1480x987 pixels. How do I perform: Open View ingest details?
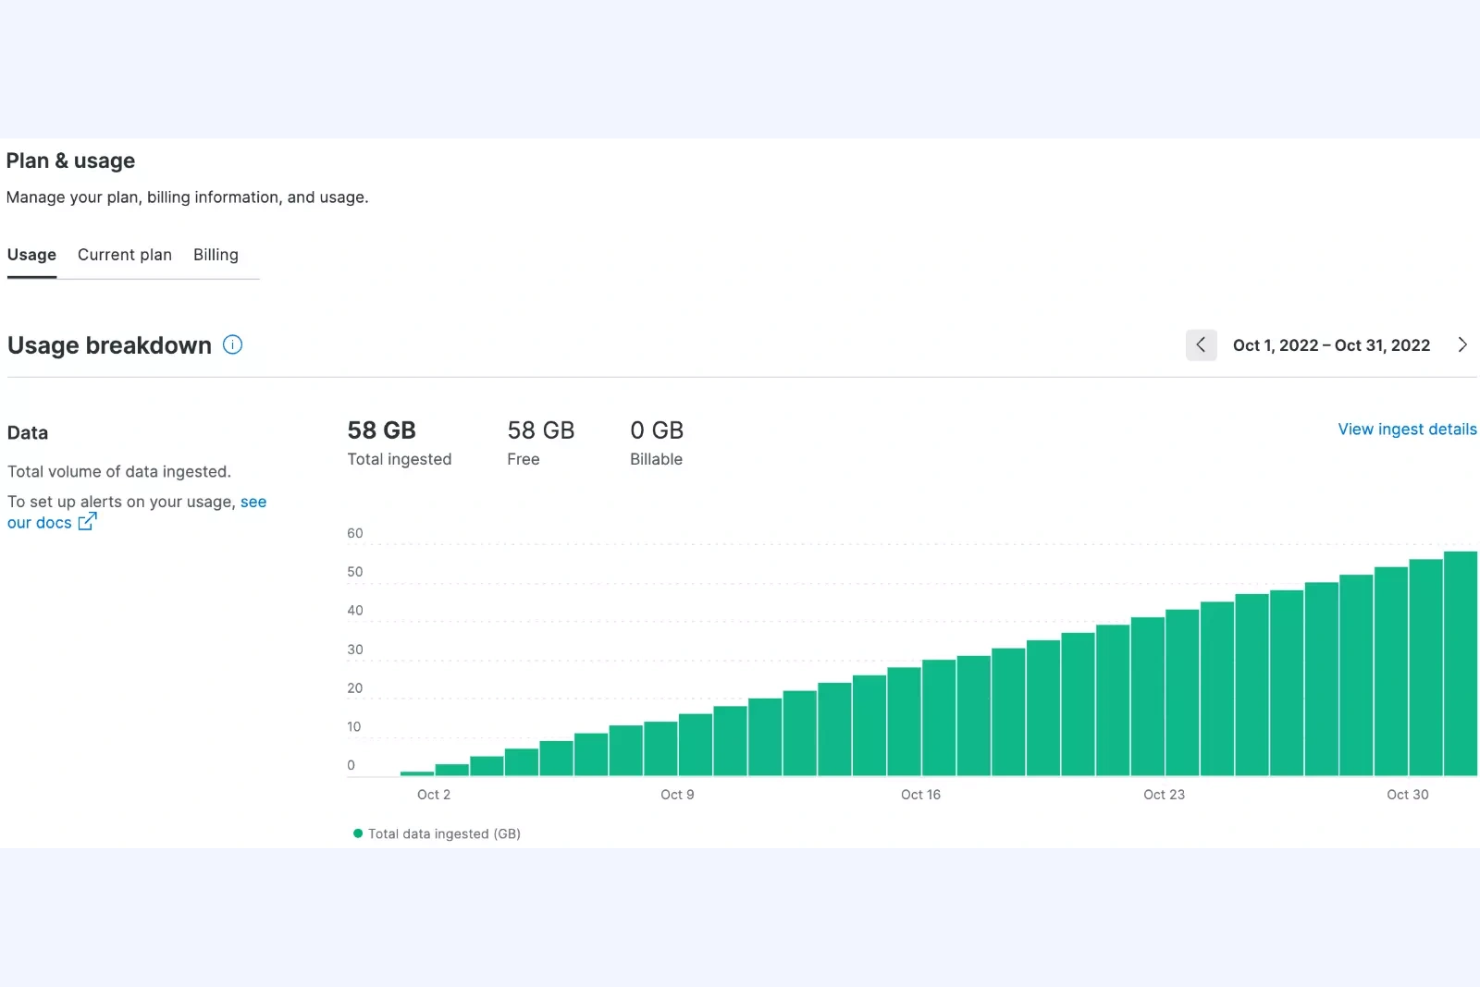(x=1407, y=428)
